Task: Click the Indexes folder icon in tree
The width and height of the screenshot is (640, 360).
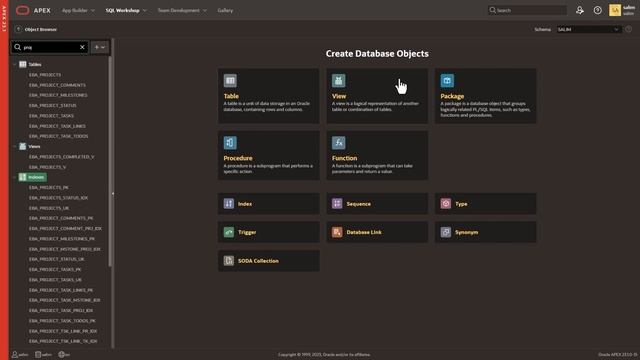Action: (22, 177)
